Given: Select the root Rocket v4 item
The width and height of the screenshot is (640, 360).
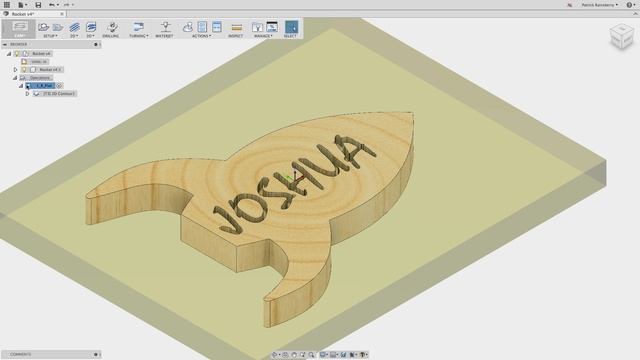Looking at the screenshot, I should pos(41,53).
